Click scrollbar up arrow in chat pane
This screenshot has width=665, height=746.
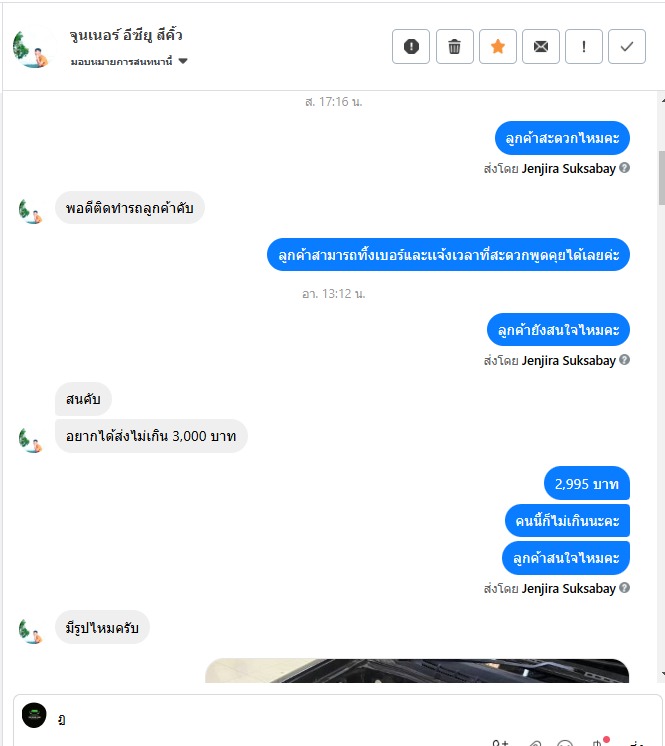(x=662, y=101)
